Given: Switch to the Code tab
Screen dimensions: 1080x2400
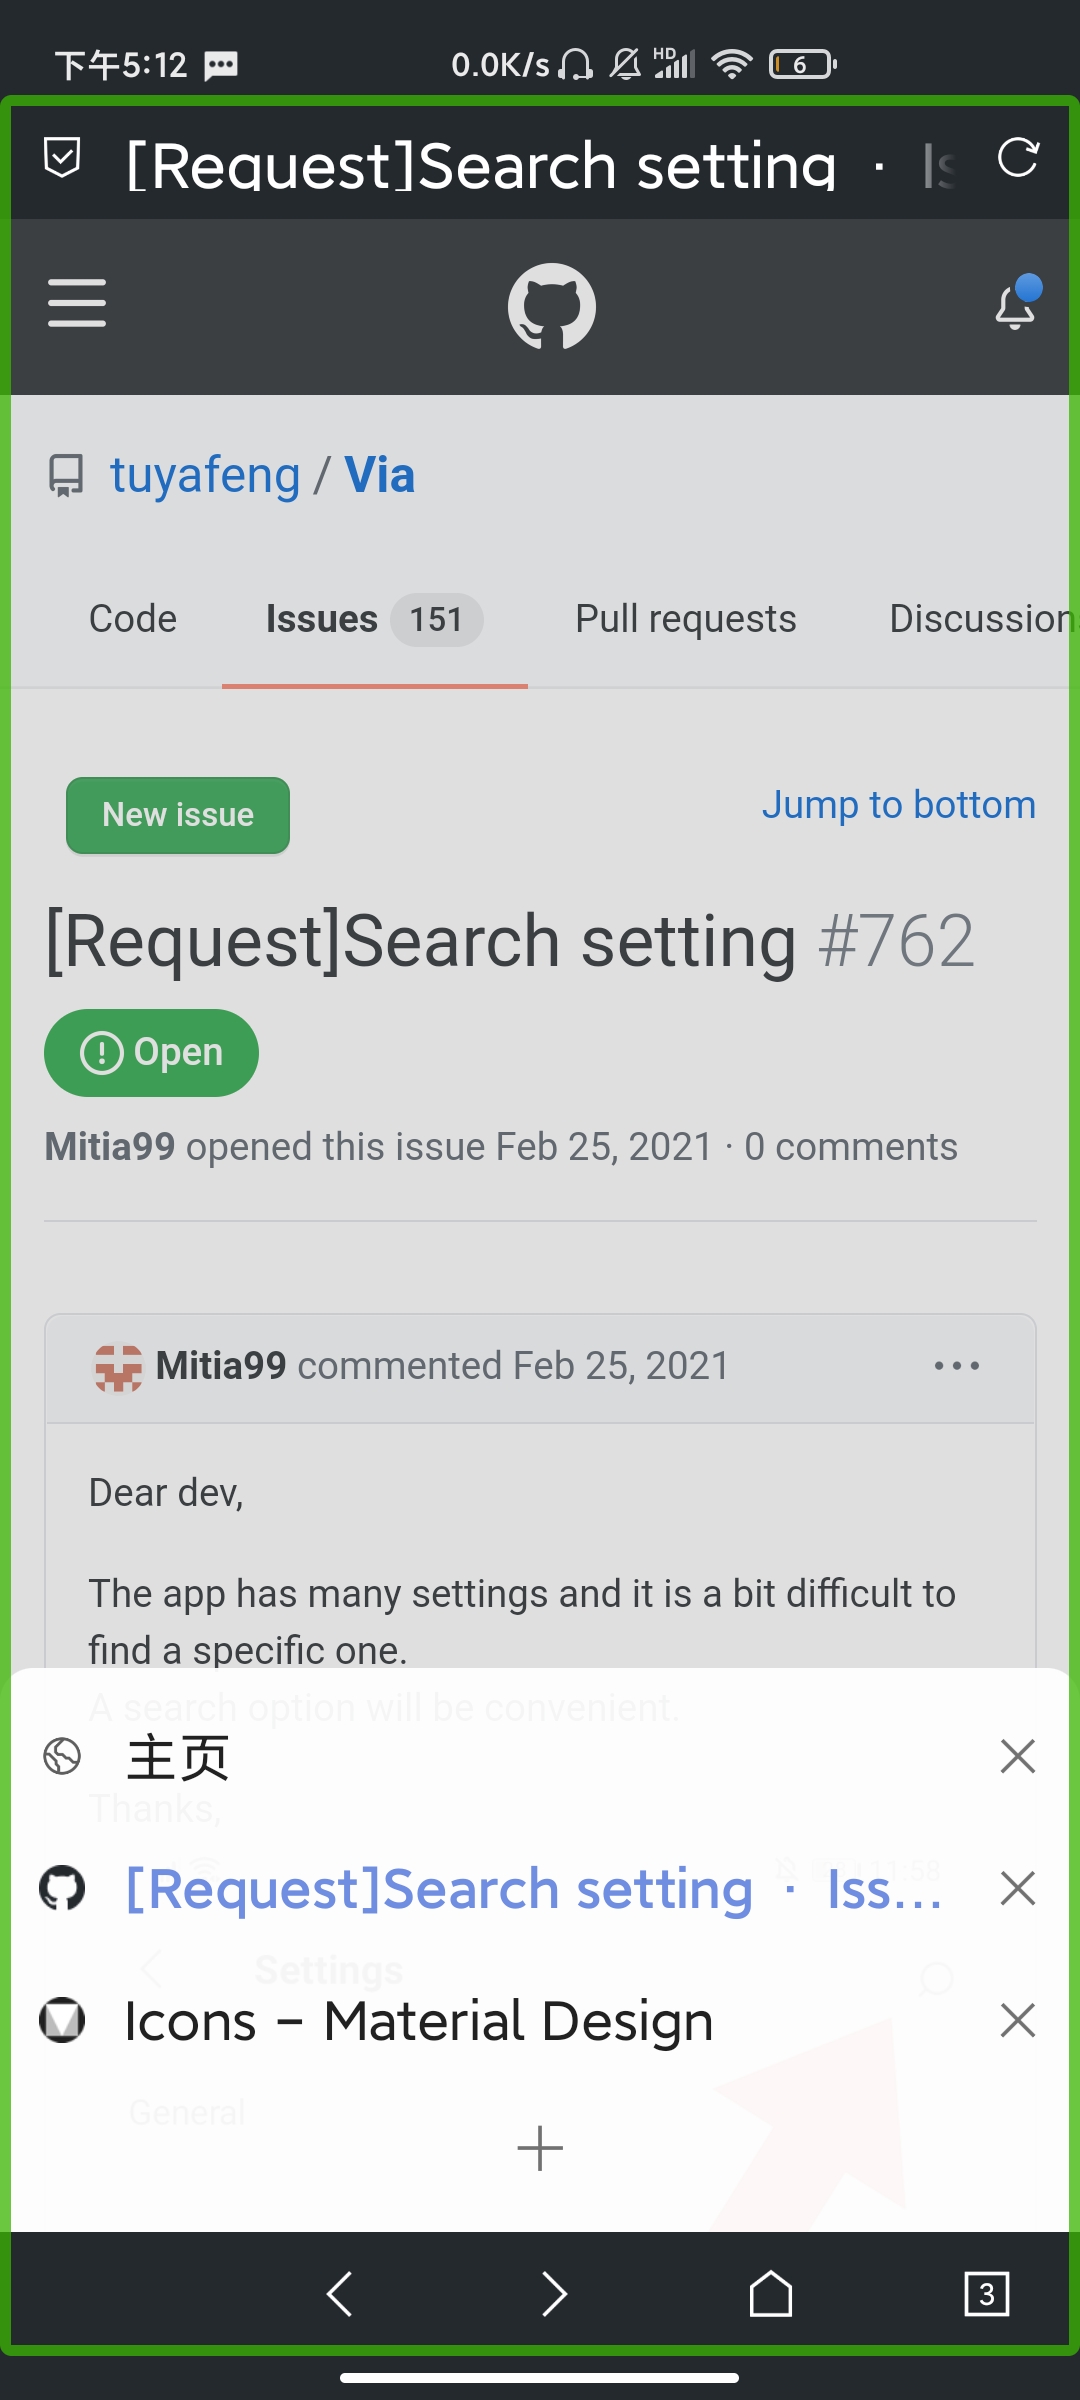Looking at the screenshot, I should pos(132,618).
